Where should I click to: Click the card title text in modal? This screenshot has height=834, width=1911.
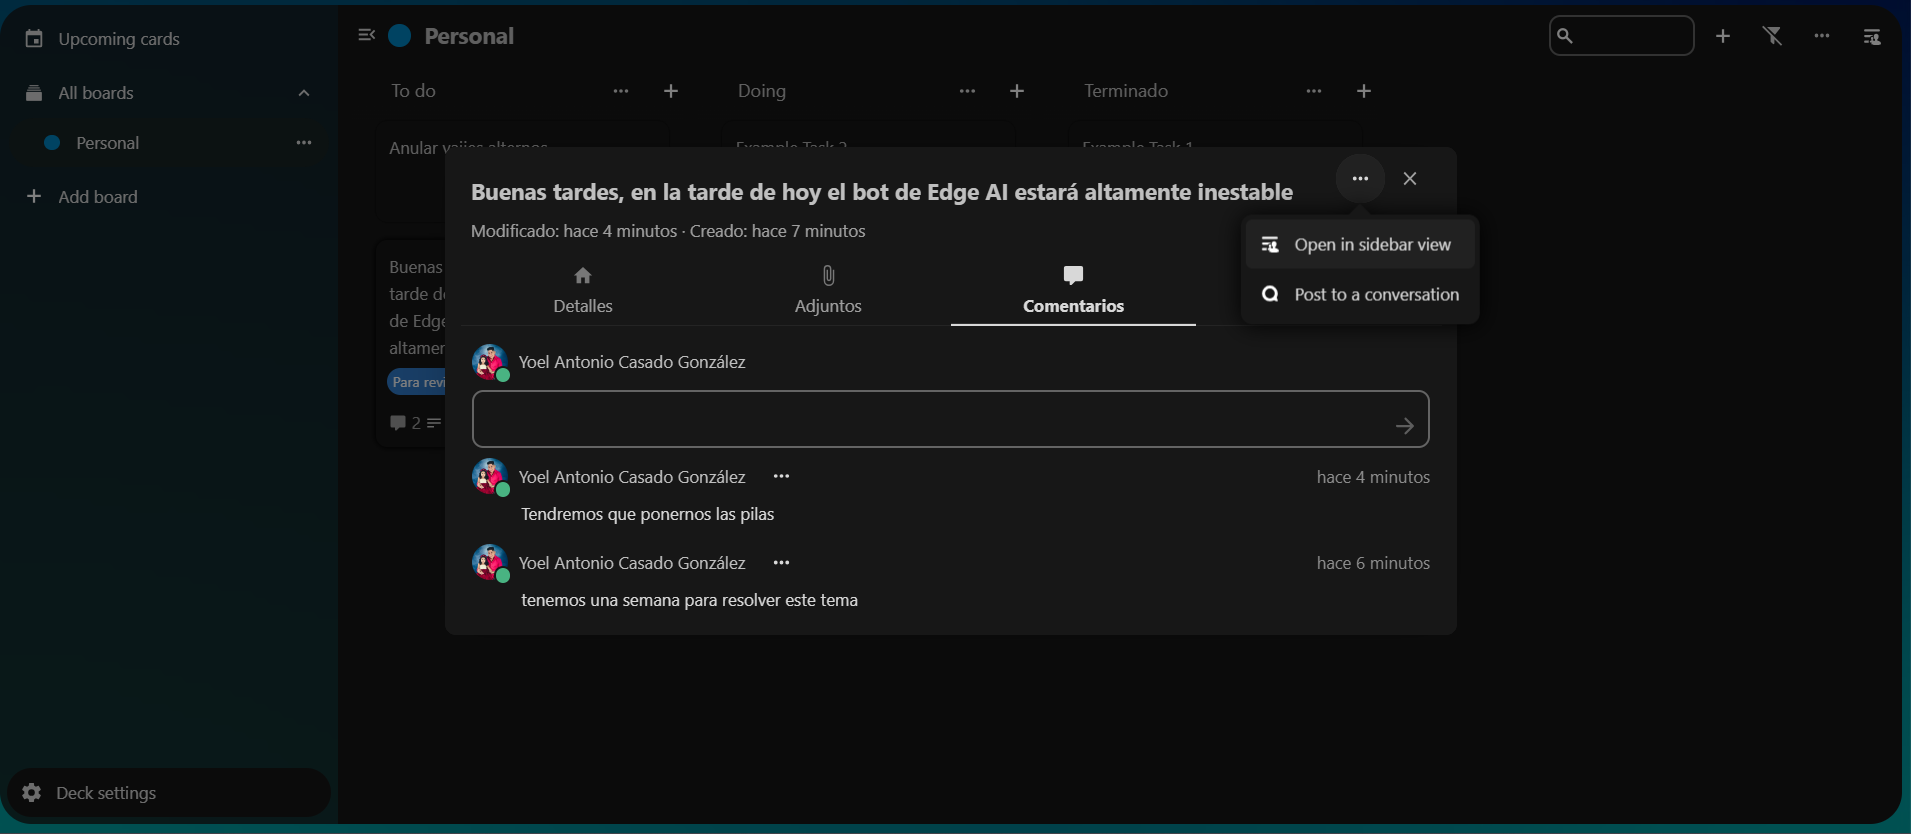coord(882,192)
